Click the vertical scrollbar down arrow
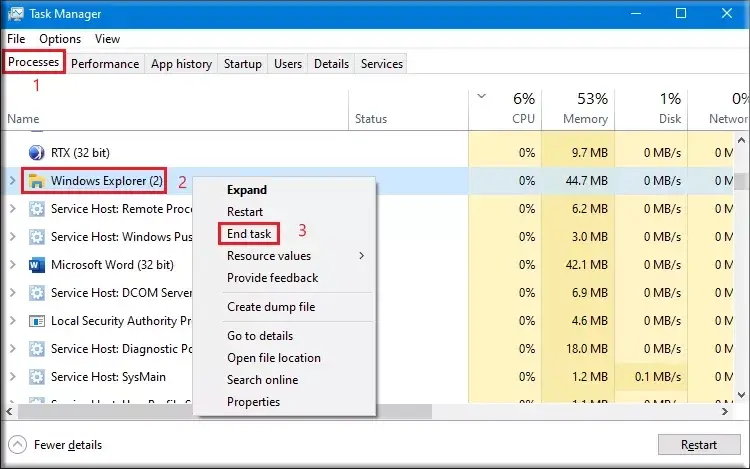Image resolution: width=750 pixels, height=469 pixels. pos(741,395)
